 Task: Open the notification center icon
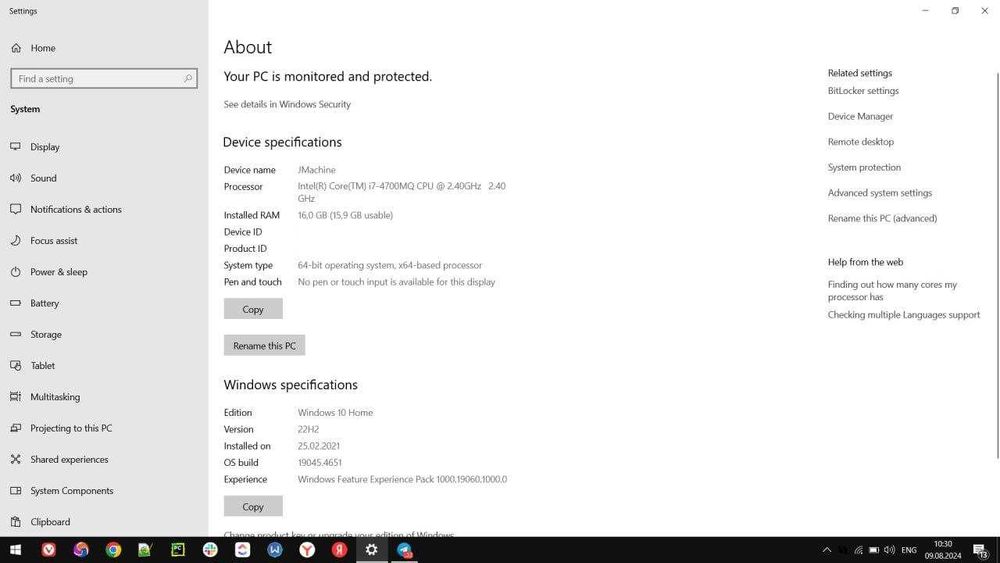click(980, 550)
